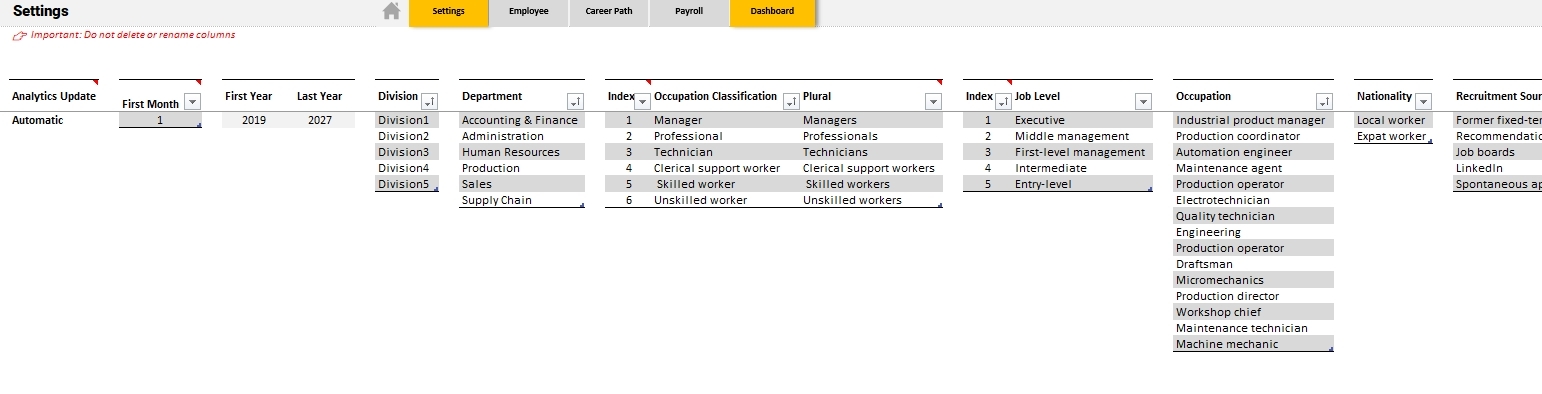Open the Settings tab

point(449,12)
